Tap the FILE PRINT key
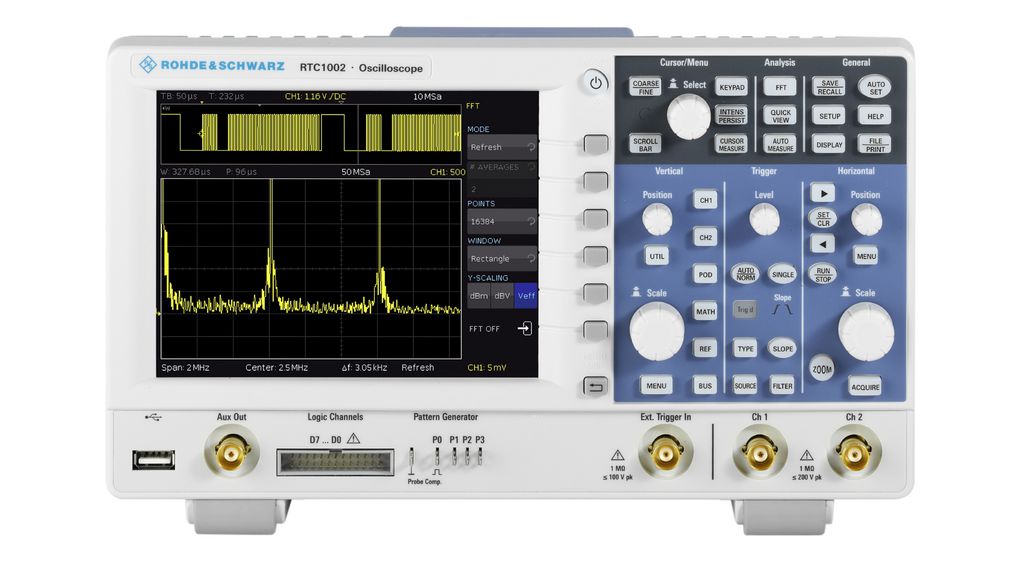The width and height of the screenshot is (1020, 570). click(x=876, y=144)
